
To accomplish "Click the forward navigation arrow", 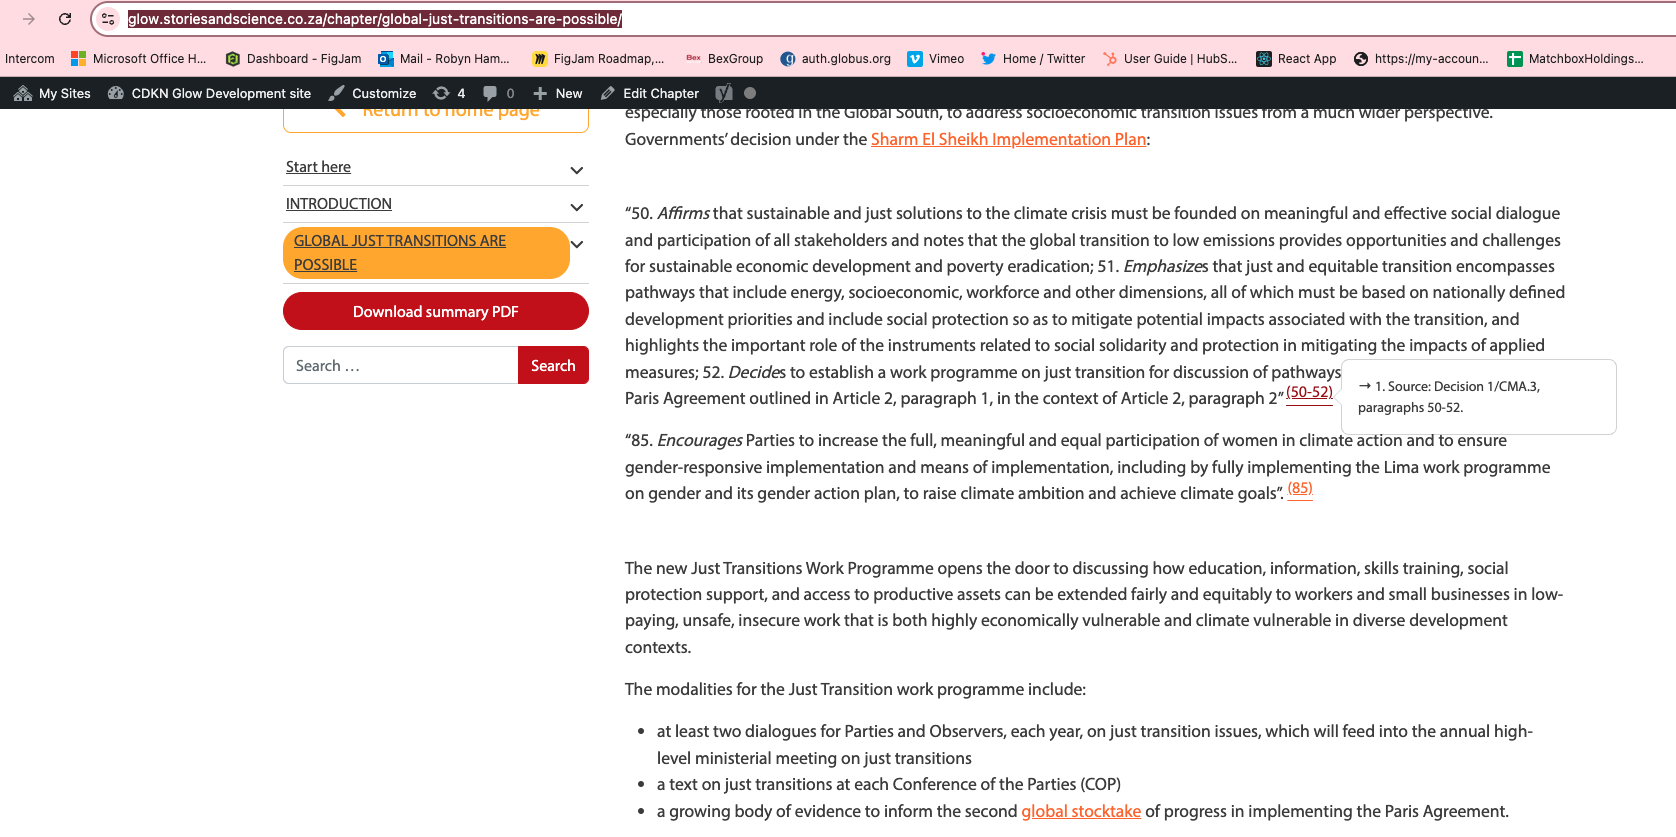I will [28, 19].
